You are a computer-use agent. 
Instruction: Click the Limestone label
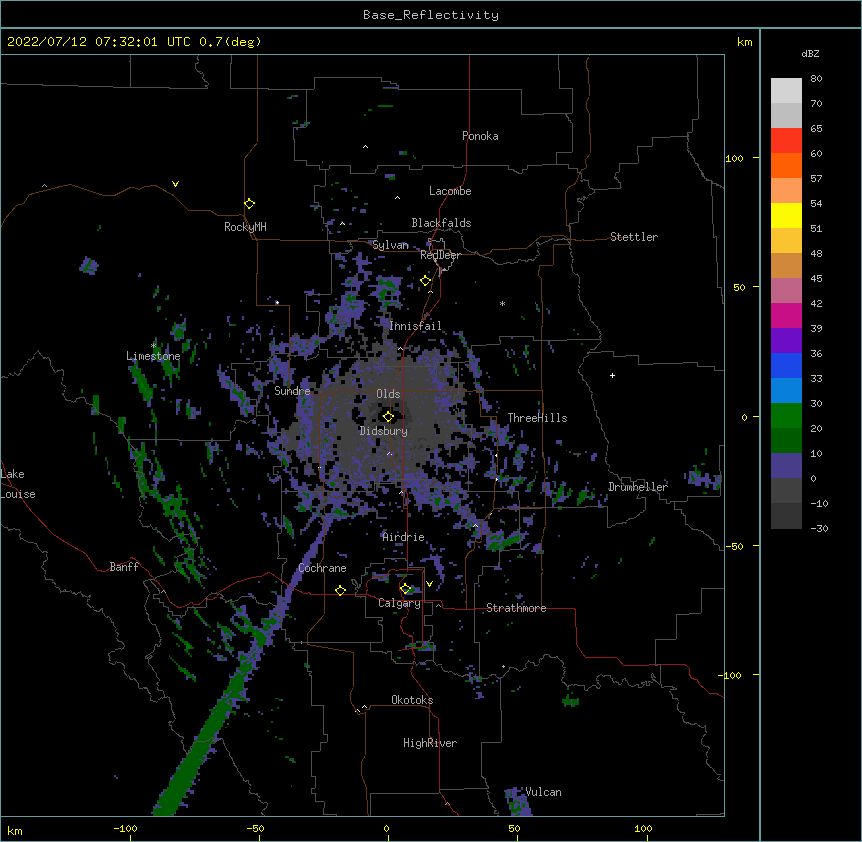tap(153, 356)
